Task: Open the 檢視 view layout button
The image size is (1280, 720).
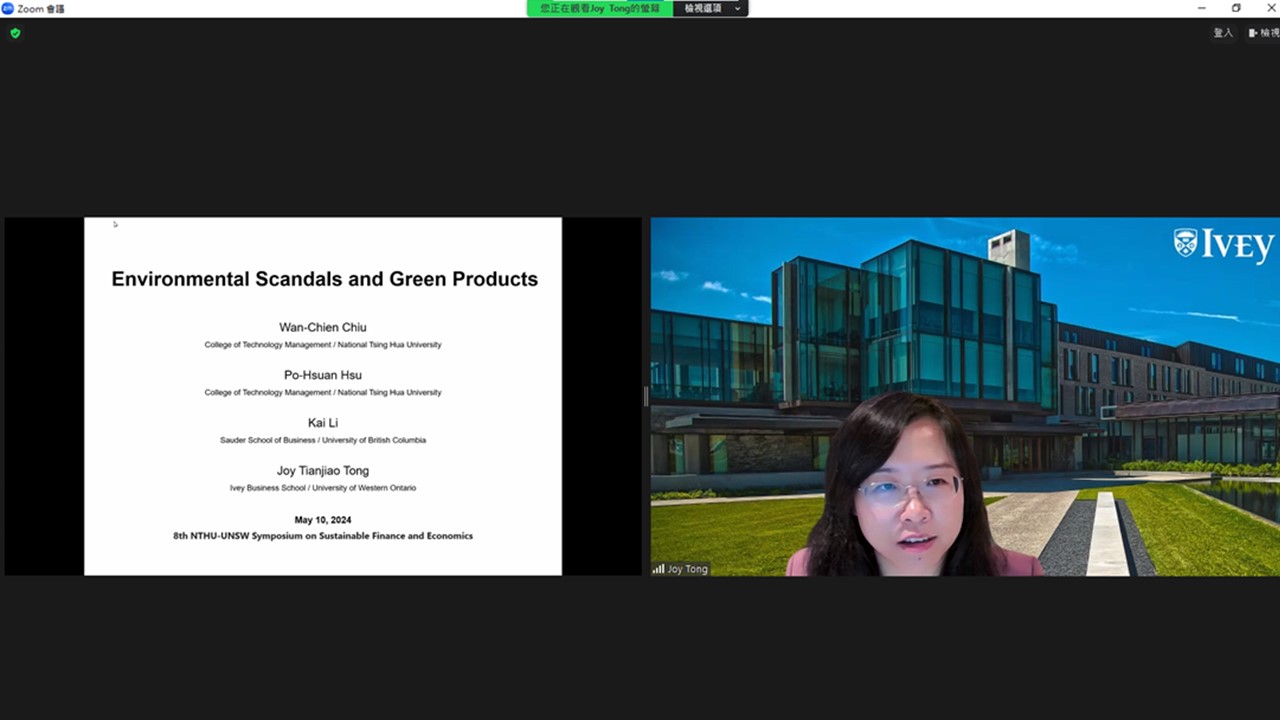Action: pyautogui.click(x=1264, y=33)
